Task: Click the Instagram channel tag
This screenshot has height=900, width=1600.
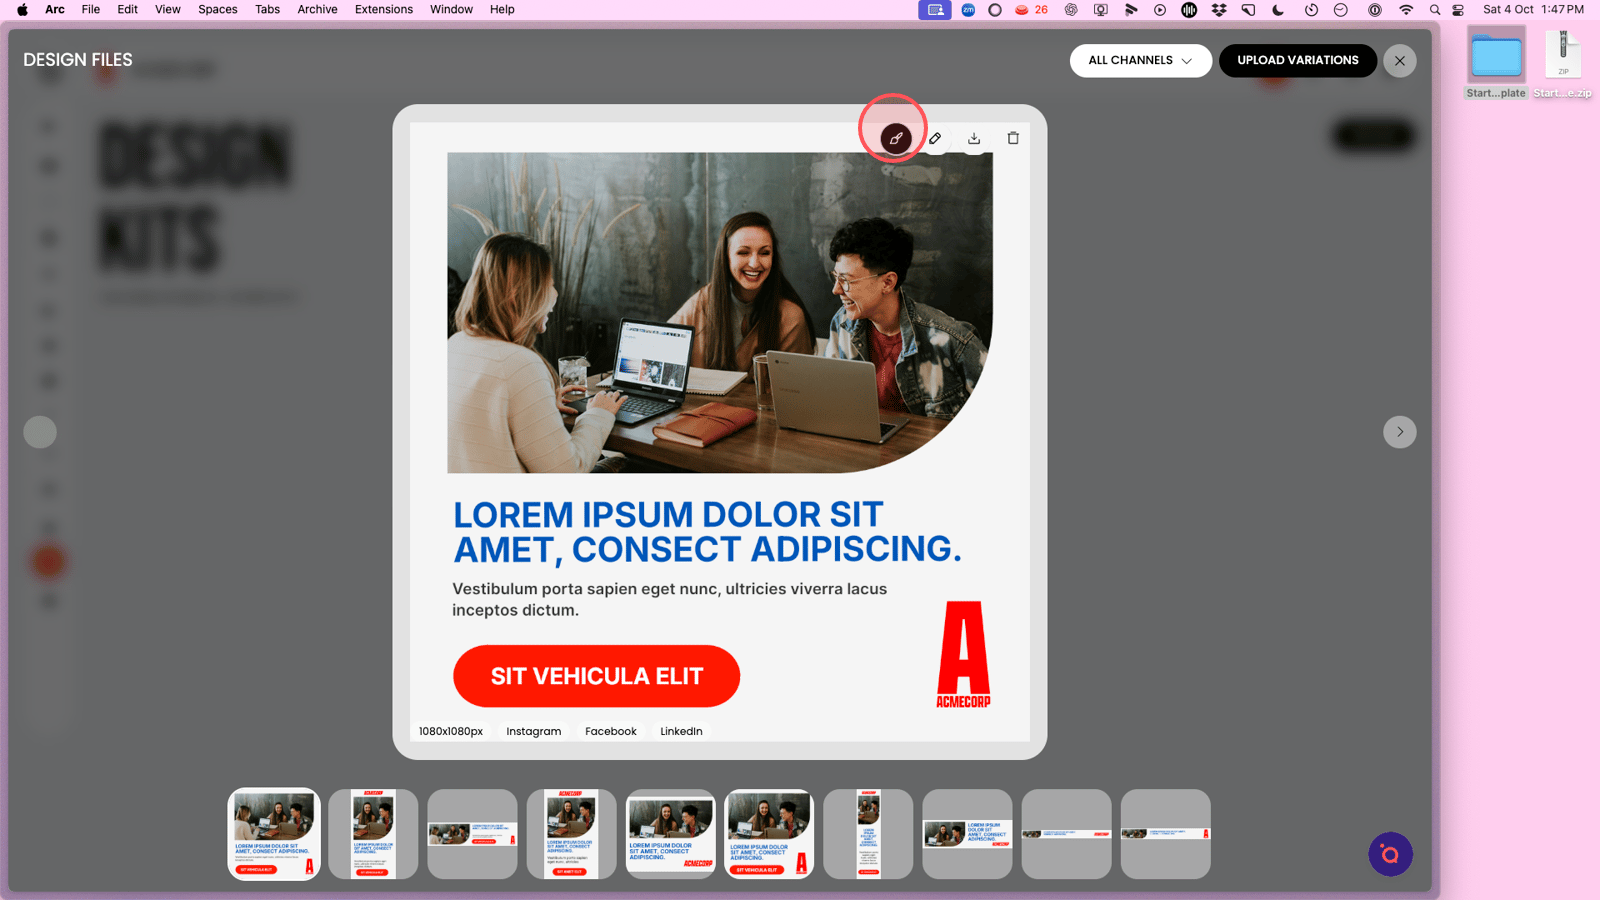Action: point(533,731)
